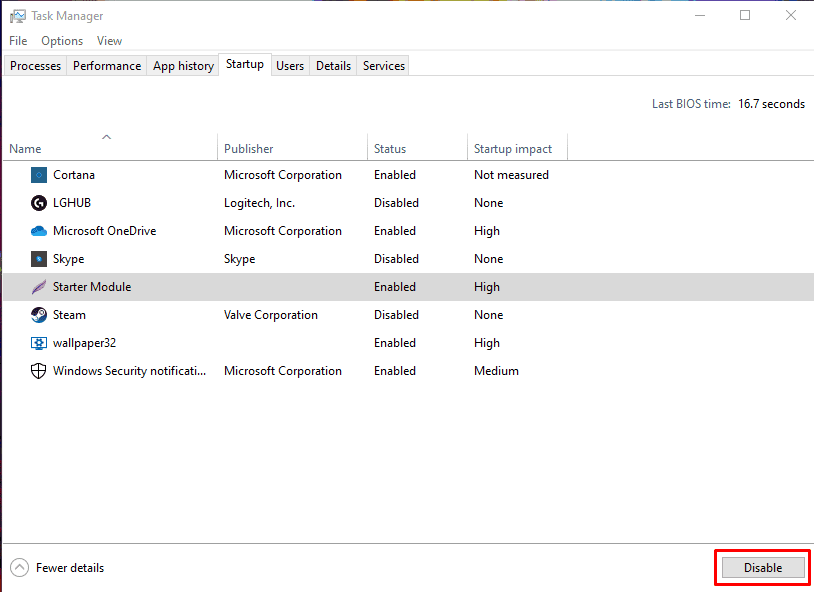Click OneDrive's Microsoft Corporation publisher cell
Viewport: 814px width, 592px height.
tap(283, 231)
